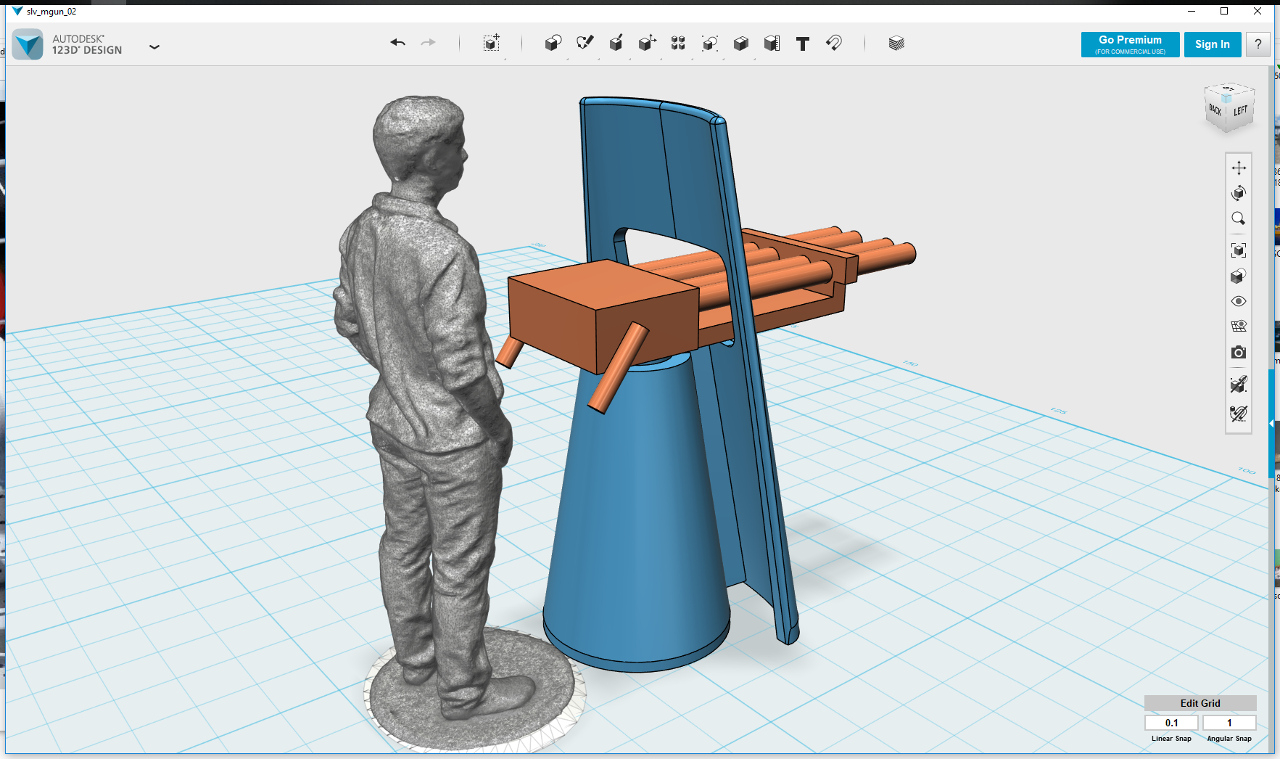Click the Sign In button
Viewport: 1280px width, 759px height.
coord(1212,44)
